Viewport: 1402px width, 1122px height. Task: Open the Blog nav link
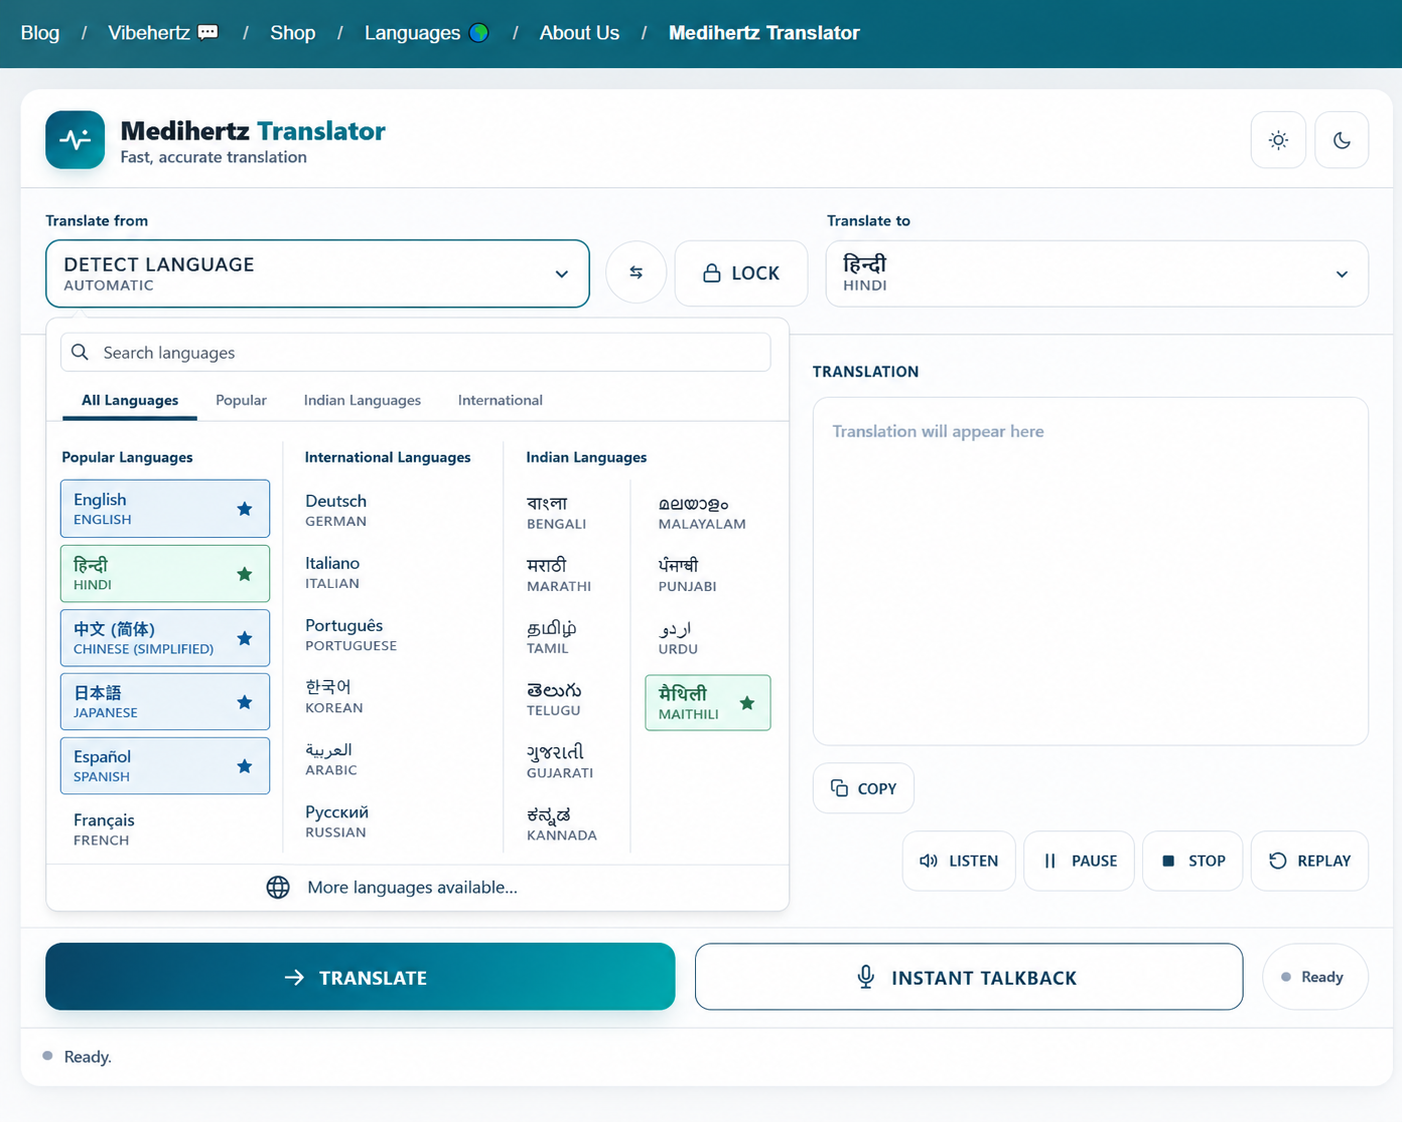[40, 33]
